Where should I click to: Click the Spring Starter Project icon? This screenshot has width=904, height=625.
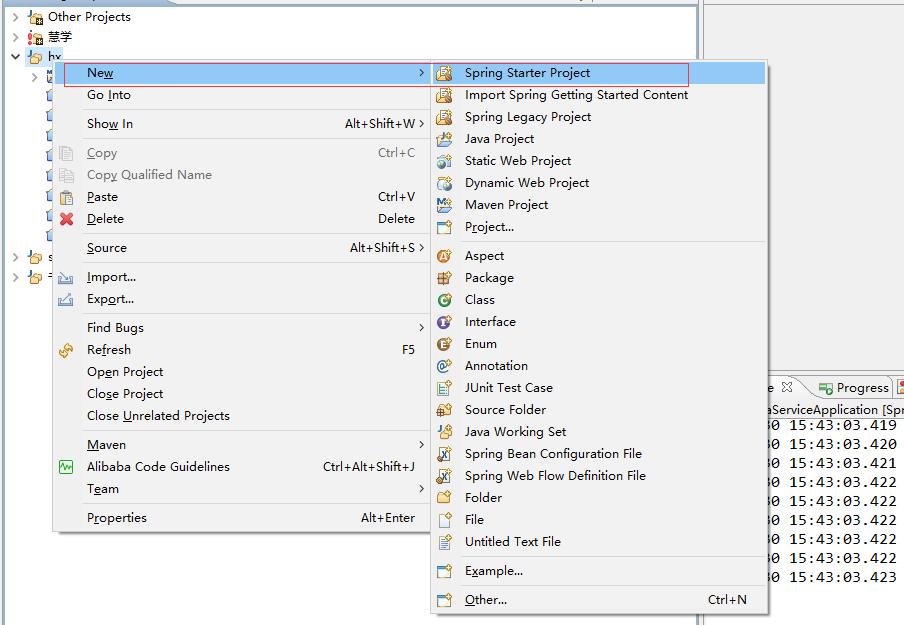click(x=445, y=73)
